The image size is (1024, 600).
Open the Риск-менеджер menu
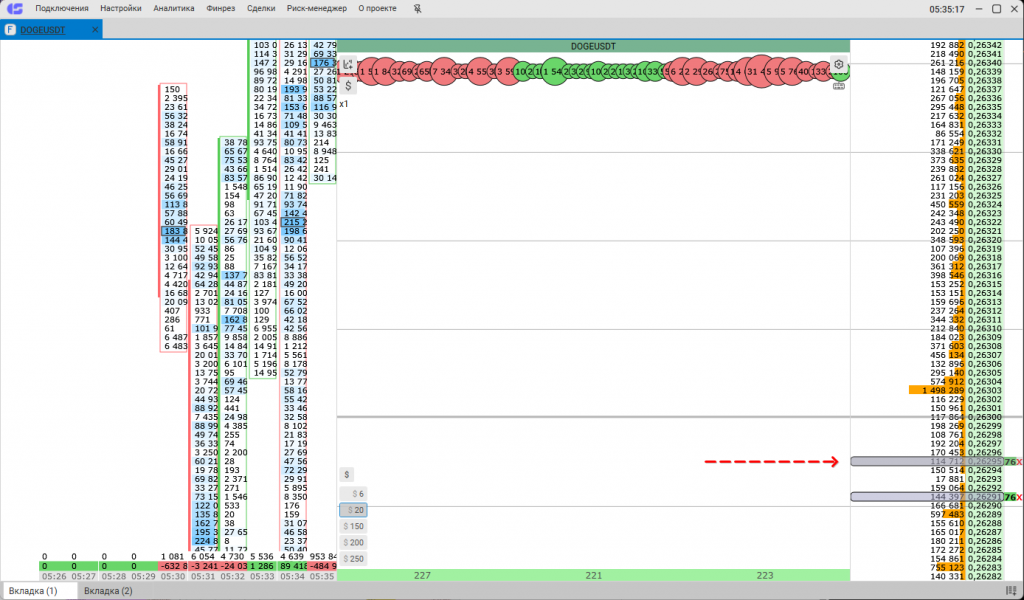(317, 8)
